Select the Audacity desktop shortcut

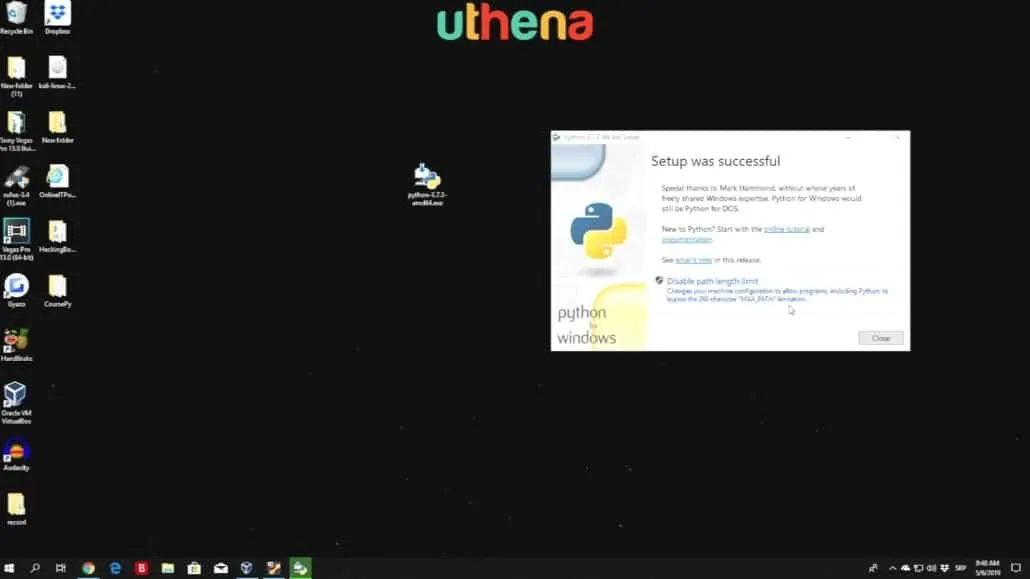[16, 454]
